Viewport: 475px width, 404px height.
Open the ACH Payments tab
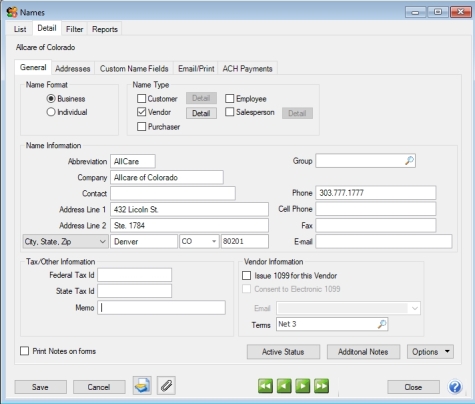pos(247,69)
